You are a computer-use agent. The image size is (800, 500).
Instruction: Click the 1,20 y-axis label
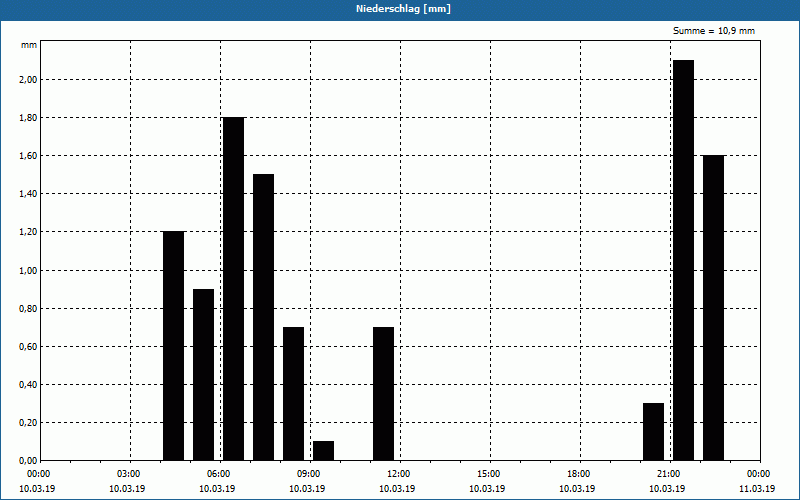click(x=28, y=232)
